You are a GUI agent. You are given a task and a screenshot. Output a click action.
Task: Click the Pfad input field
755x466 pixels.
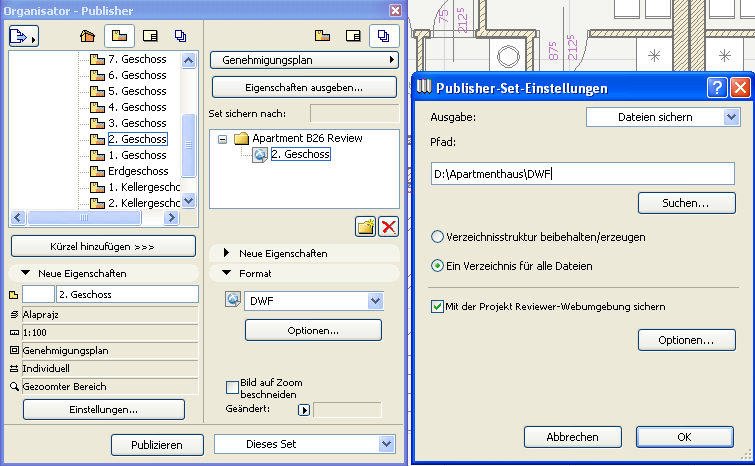pyautogui.click(x=583, y=174)
